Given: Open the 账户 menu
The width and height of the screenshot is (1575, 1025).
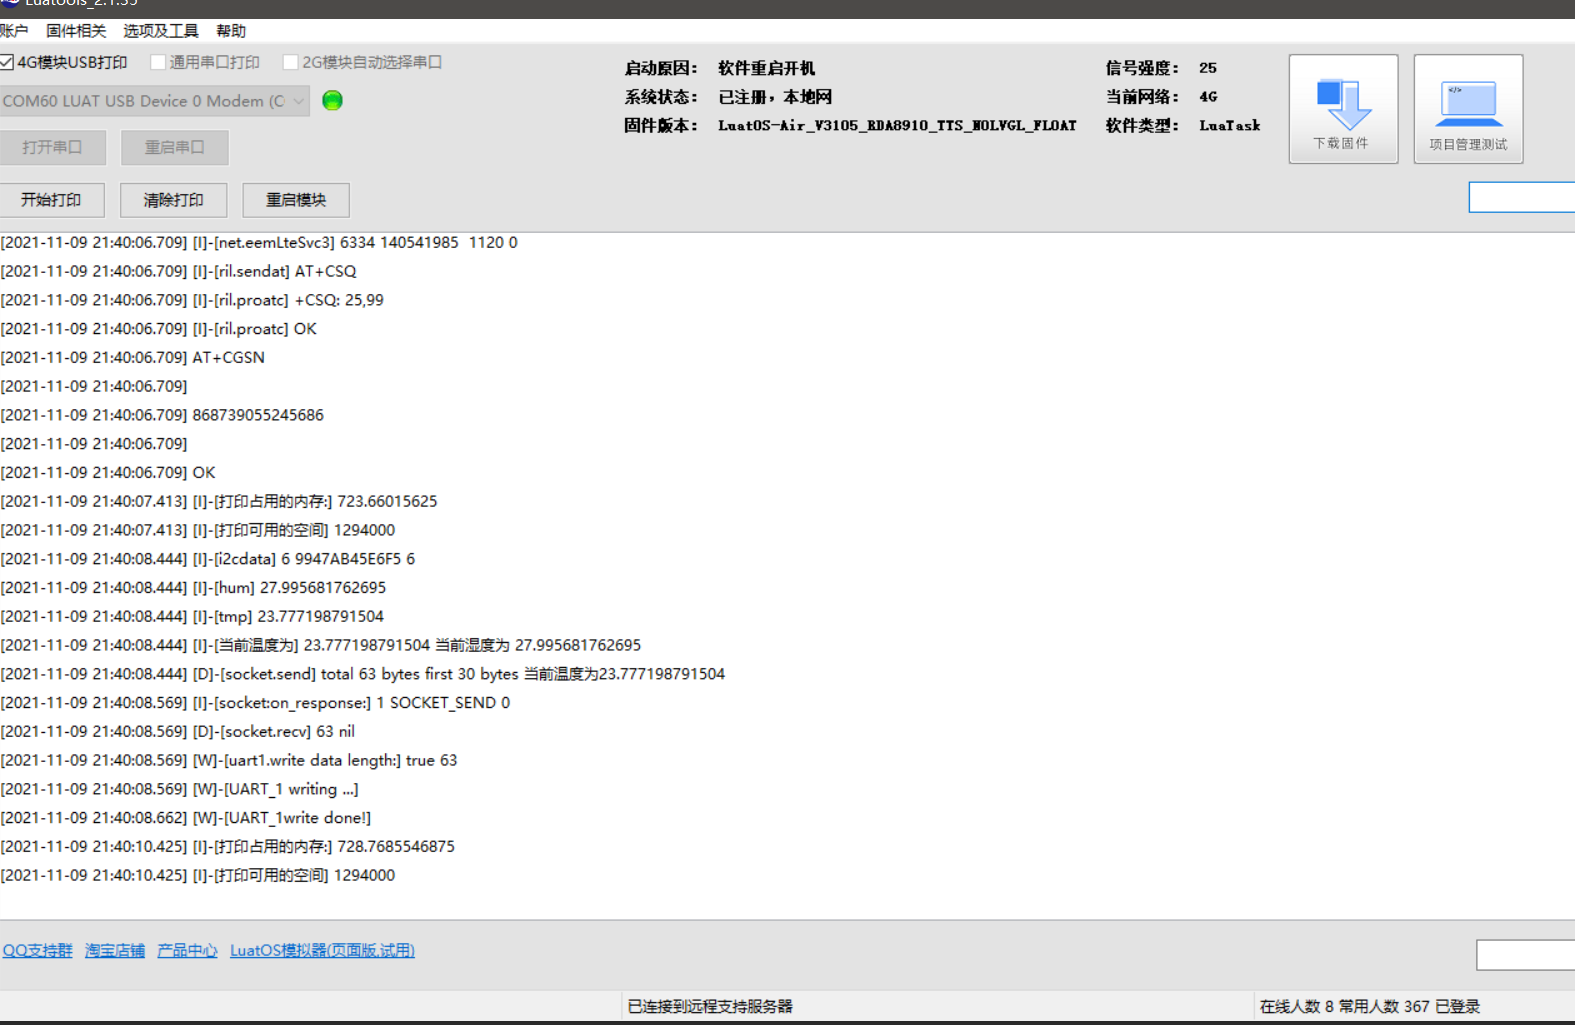Looking at the screenshot, I should pyautogui.click(x=14, y=31).
